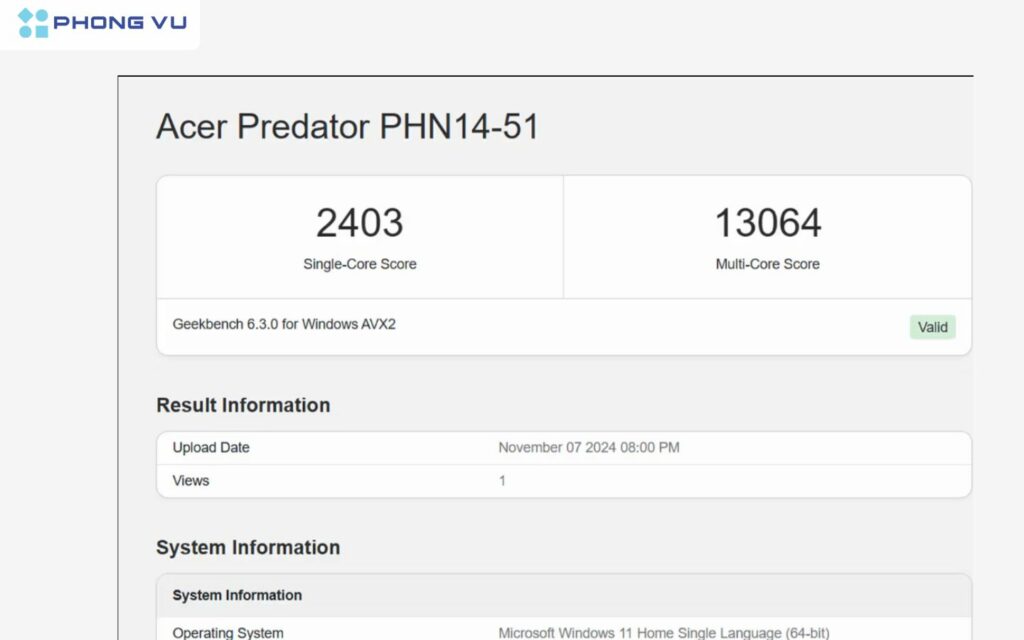
Task: Click the Multi-Core Score label
Action: [767, 264]
